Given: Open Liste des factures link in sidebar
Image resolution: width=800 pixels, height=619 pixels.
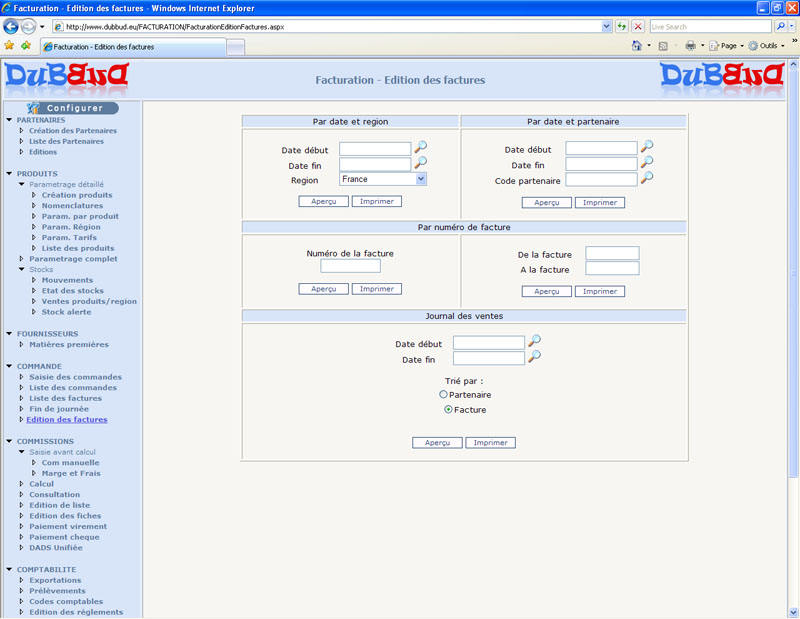Looking at the screenshot, I should coord(65,398).
